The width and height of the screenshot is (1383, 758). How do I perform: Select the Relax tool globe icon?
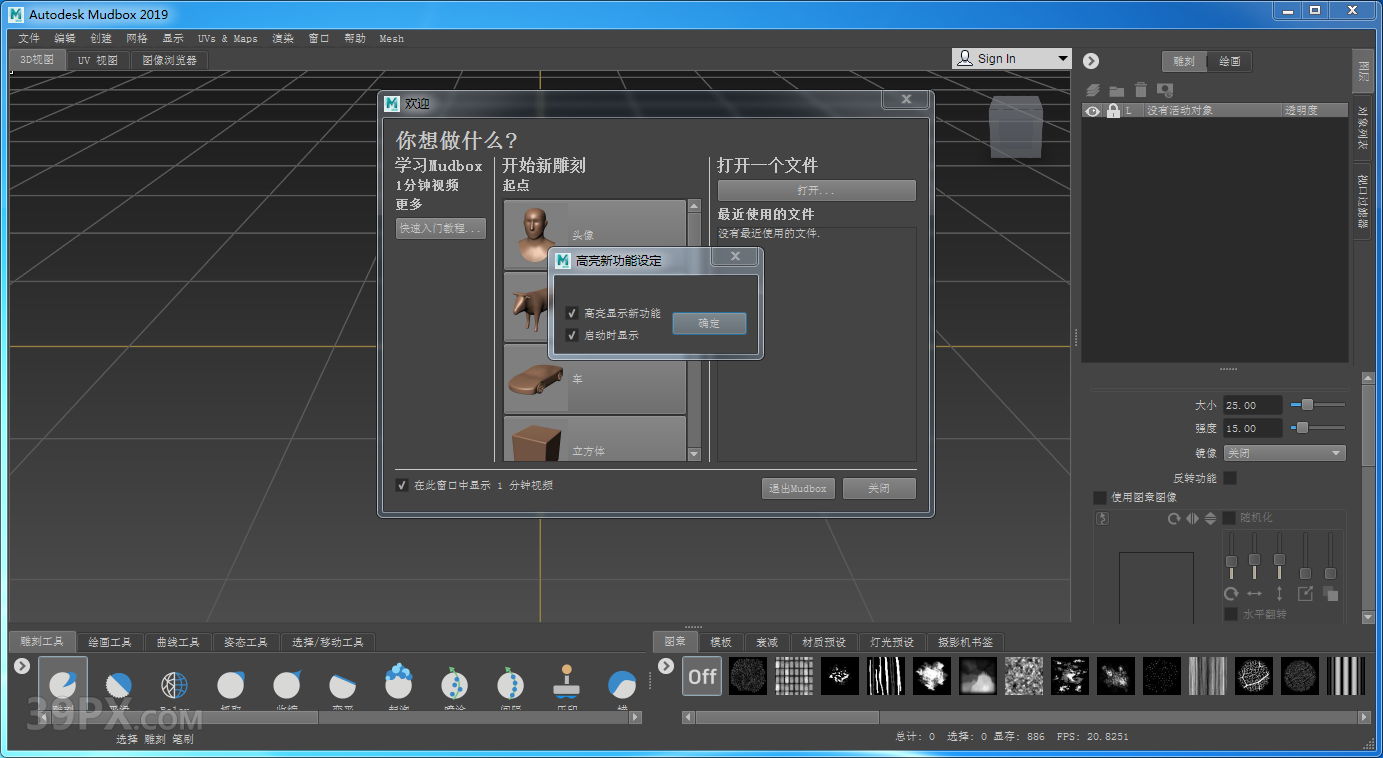click(x=175, y=685)
